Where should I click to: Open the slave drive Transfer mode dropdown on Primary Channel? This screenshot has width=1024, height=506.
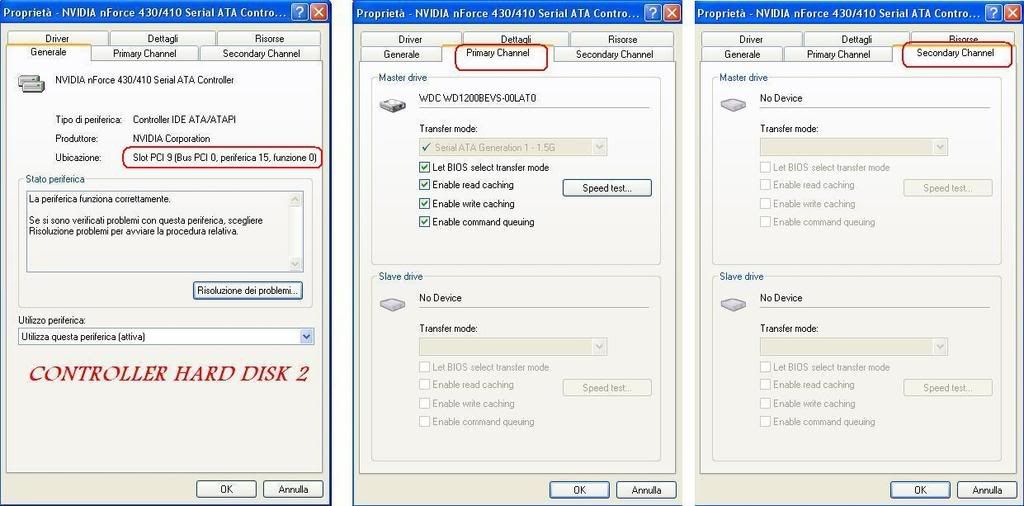pyautogui.click(x=599, y=347)
